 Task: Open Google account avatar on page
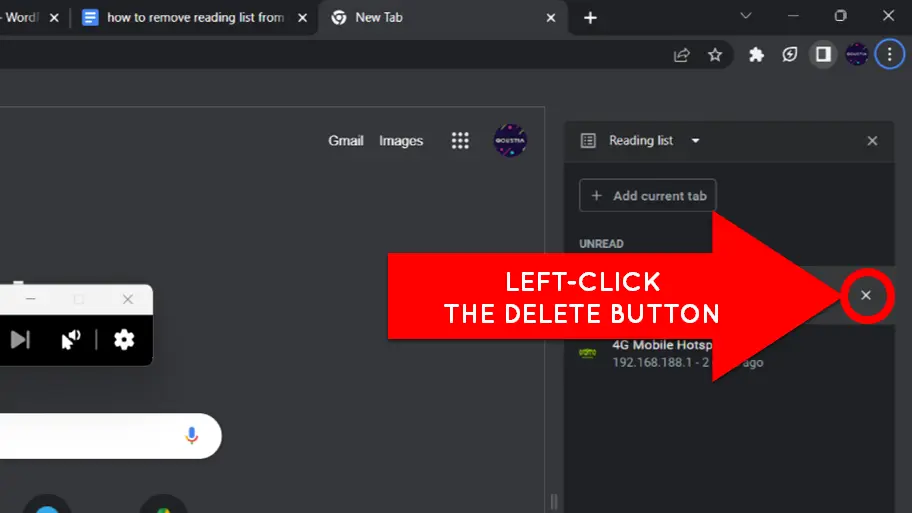(510, 140)
